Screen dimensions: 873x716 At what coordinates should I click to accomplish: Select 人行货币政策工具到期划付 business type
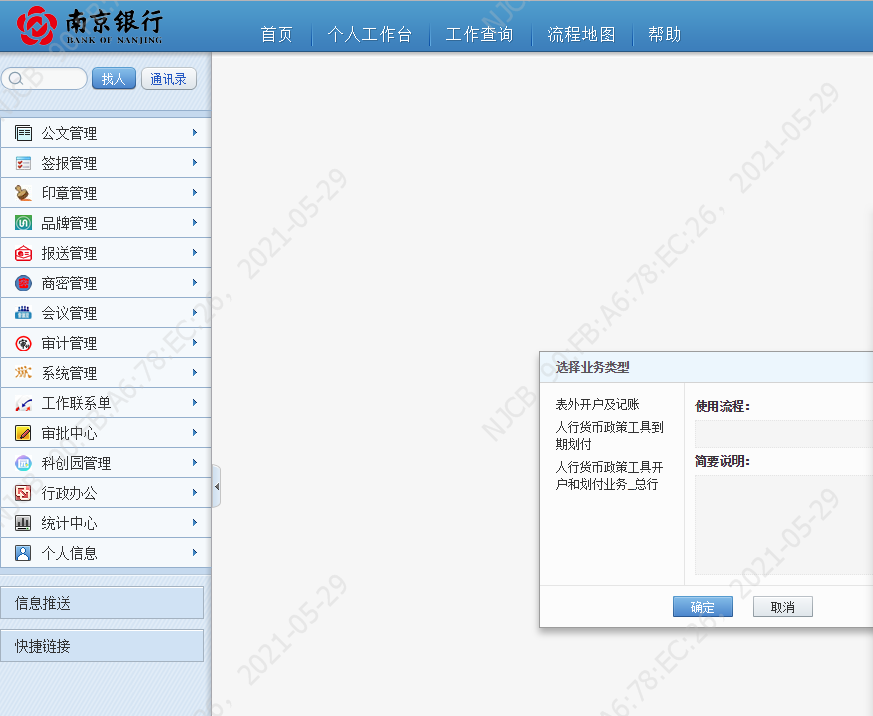pos(610,435)
